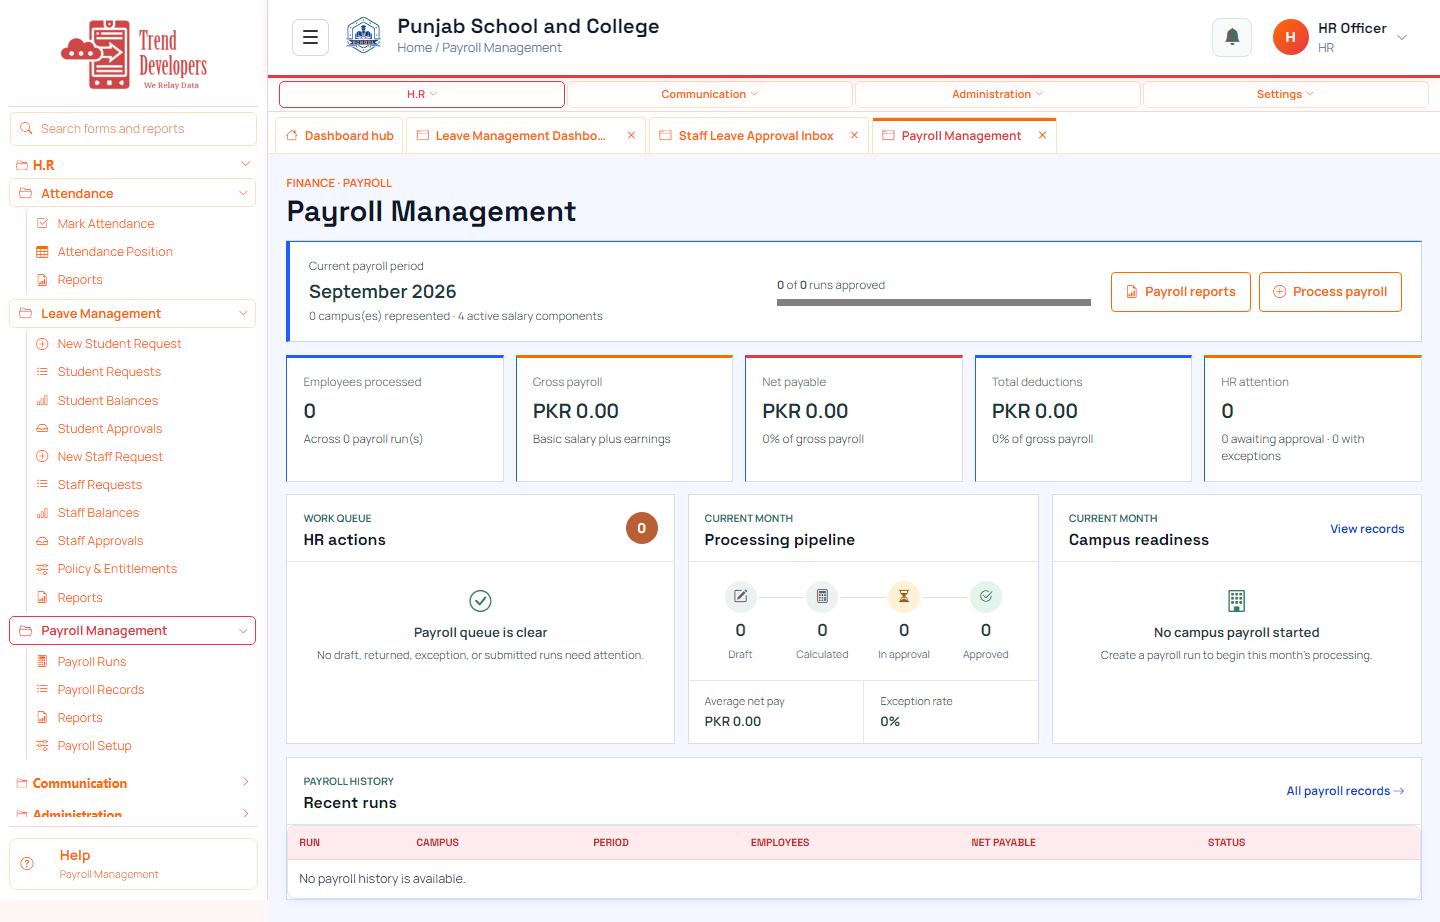1440x922 pixels.
Task: Switch to Staff Leave Approval Inbox tab
Action: pyautogui.click(x=756, y=136)
